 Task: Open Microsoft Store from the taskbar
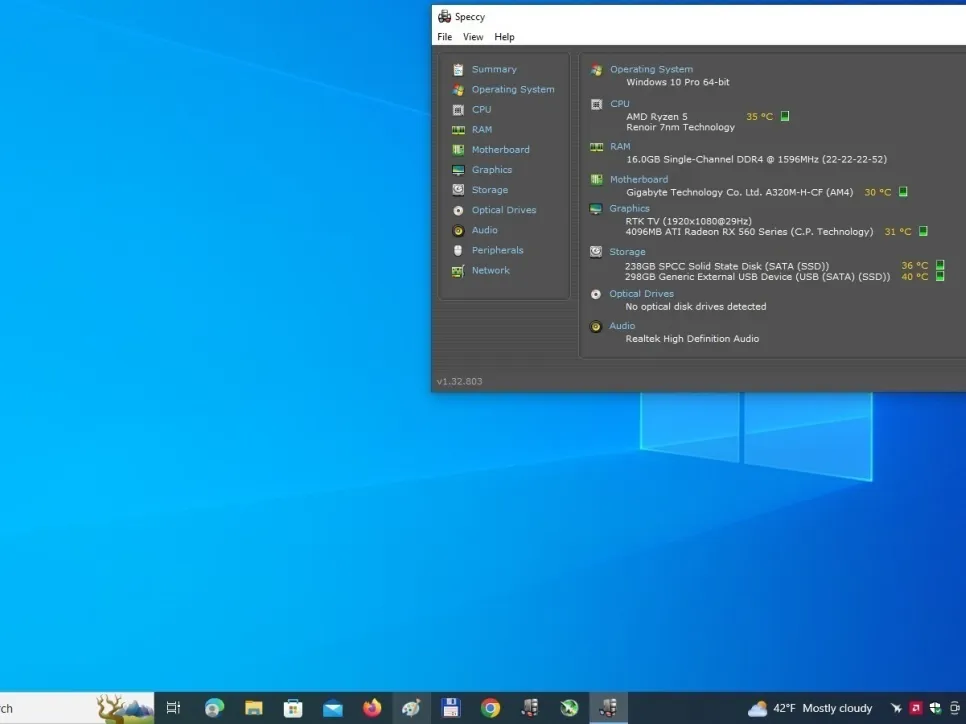tap(293, 708)
